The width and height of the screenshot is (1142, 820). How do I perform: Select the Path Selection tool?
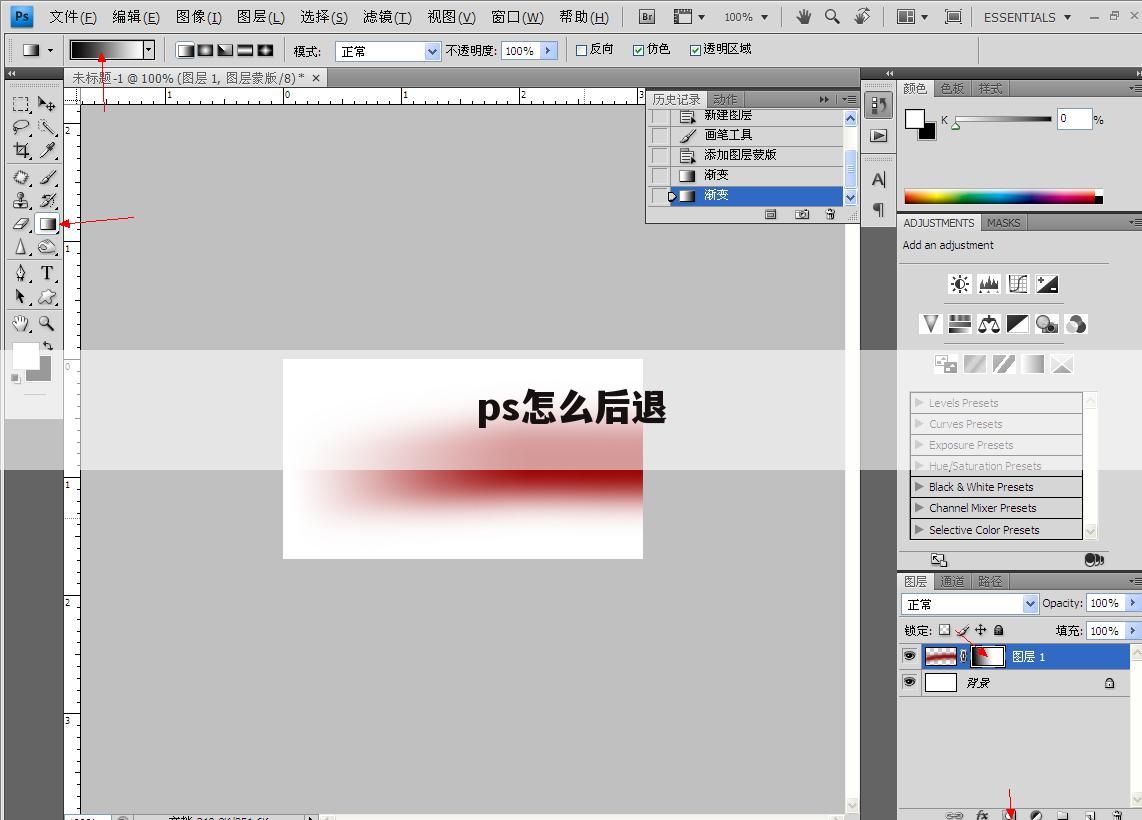pos(21,296)
